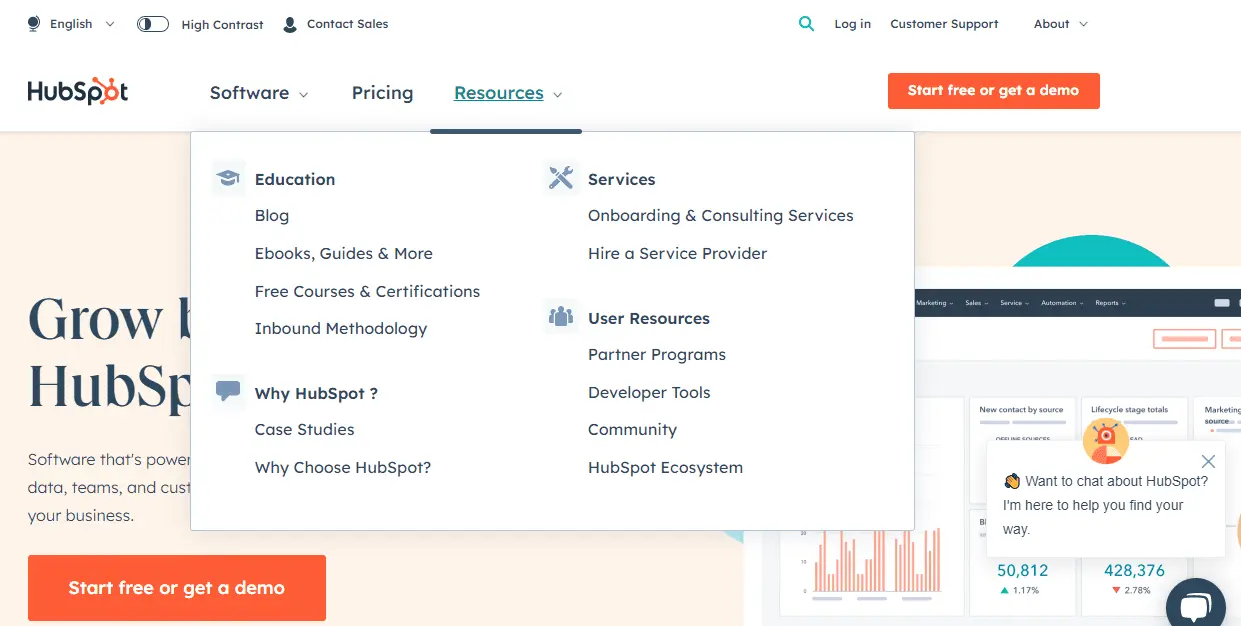
Task: Click the Contact Sales link
Action: coord(347,24)
